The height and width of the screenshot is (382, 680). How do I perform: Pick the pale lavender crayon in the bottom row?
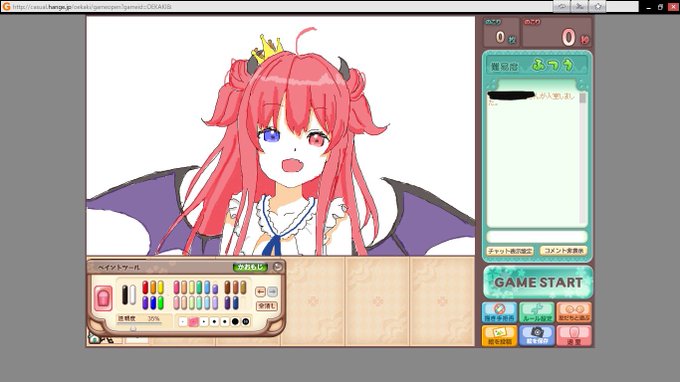(x=215, y=303)
